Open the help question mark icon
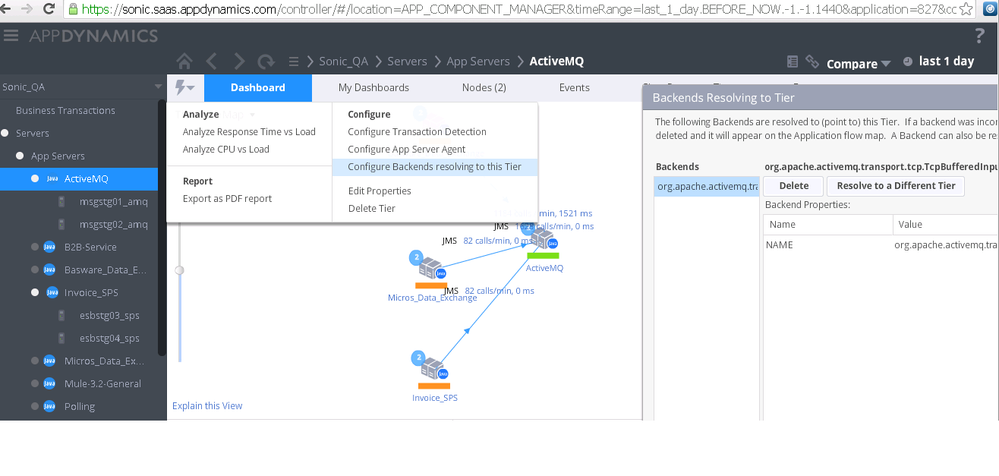999x476 pixels. click(x=979, y=36)
